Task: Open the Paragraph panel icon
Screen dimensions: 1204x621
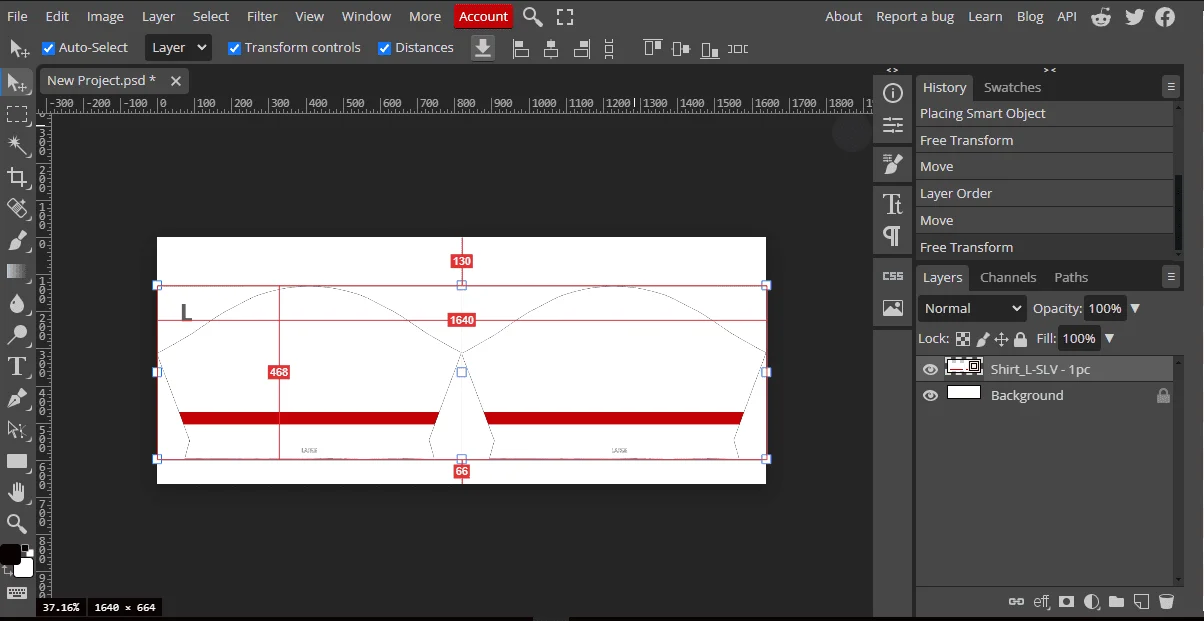Action: click(x=893, y=236)
